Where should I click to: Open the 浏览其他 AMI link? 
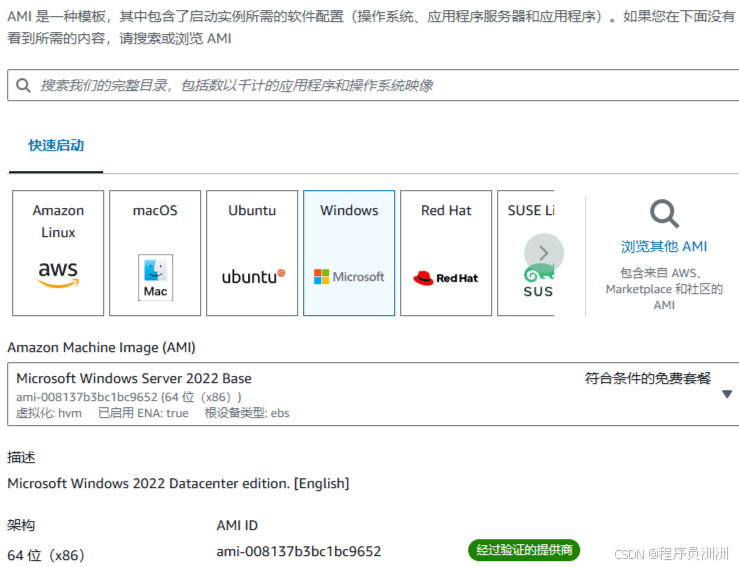(x=664, y=246)
